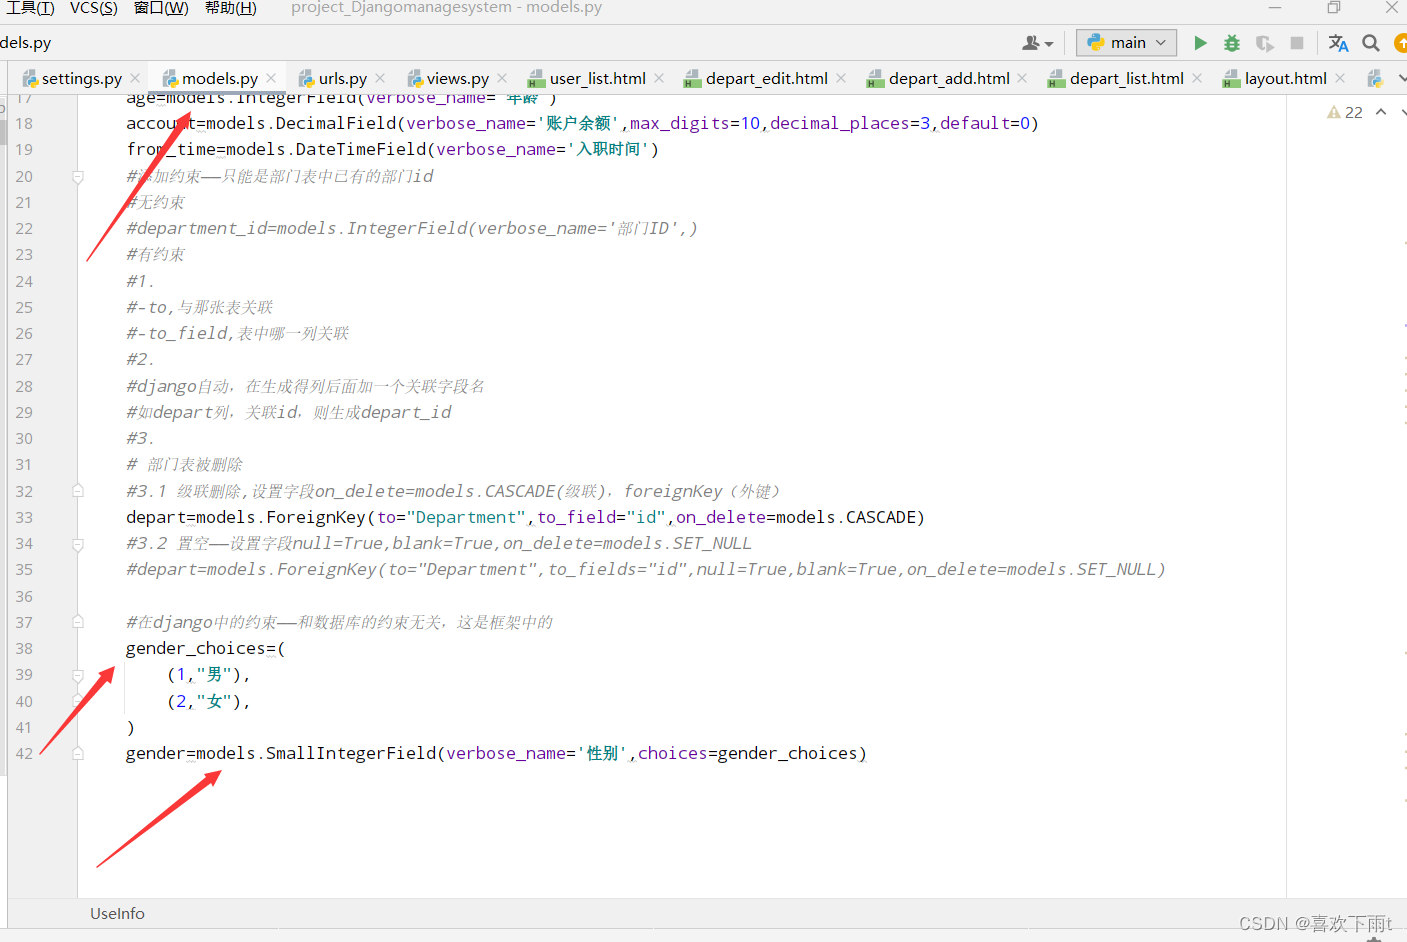Open Search Everywhere magnifier icon
The image size is (1407, 942).
1371,43
